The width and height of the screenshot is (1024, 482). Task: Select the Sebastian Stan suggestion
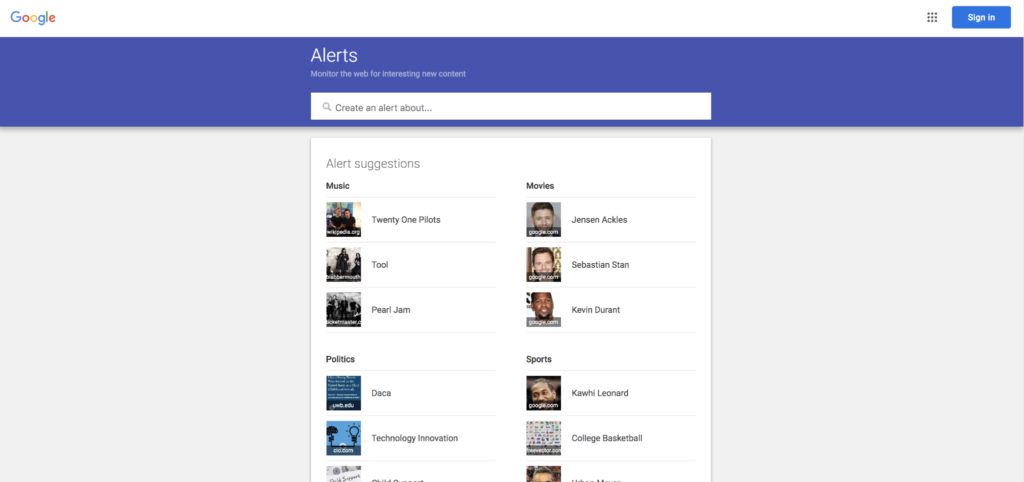[611, 265]
